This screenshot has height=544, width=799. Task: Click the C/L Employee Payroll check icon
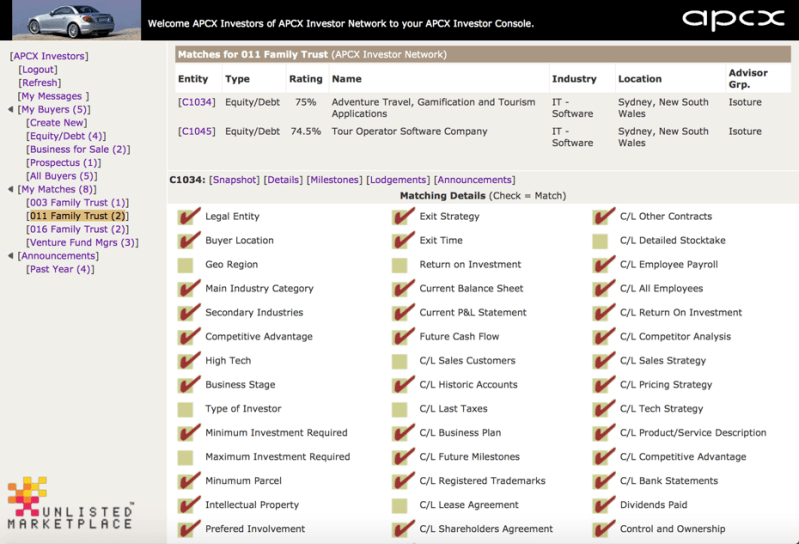pyautogui.click(x=604, y=264)
